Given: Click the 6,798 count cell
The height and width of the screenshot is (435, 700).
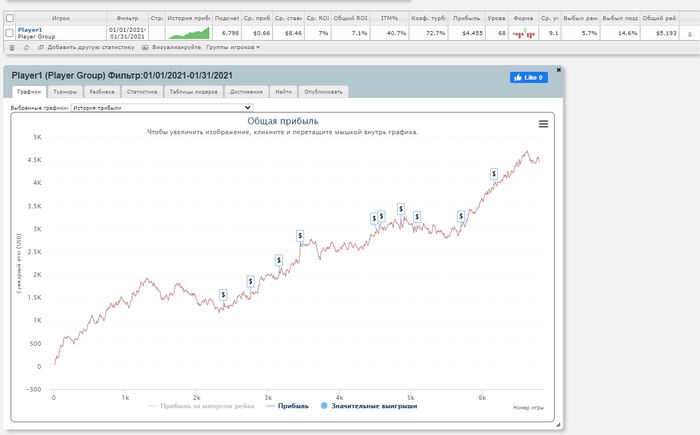Looking at the screenshot, I should (x=227, y=33).
